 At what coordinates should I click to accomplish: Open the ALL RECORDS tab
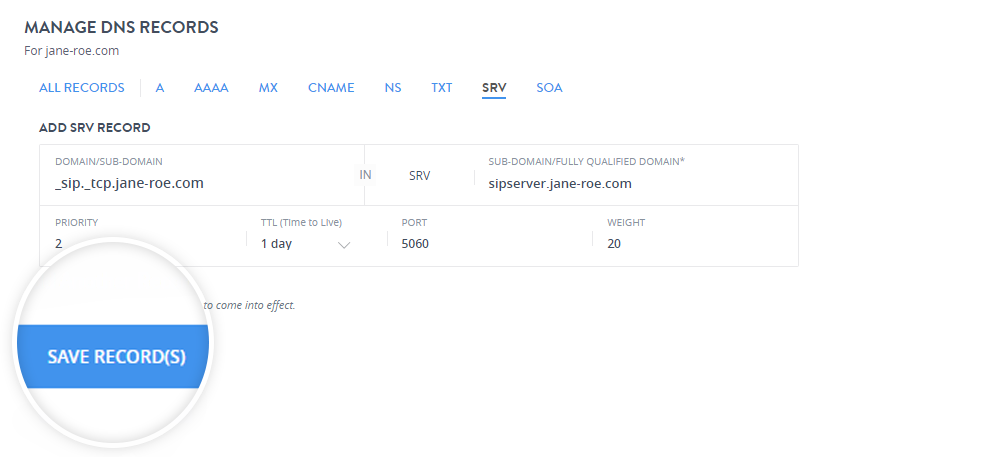tap(81, 88)
